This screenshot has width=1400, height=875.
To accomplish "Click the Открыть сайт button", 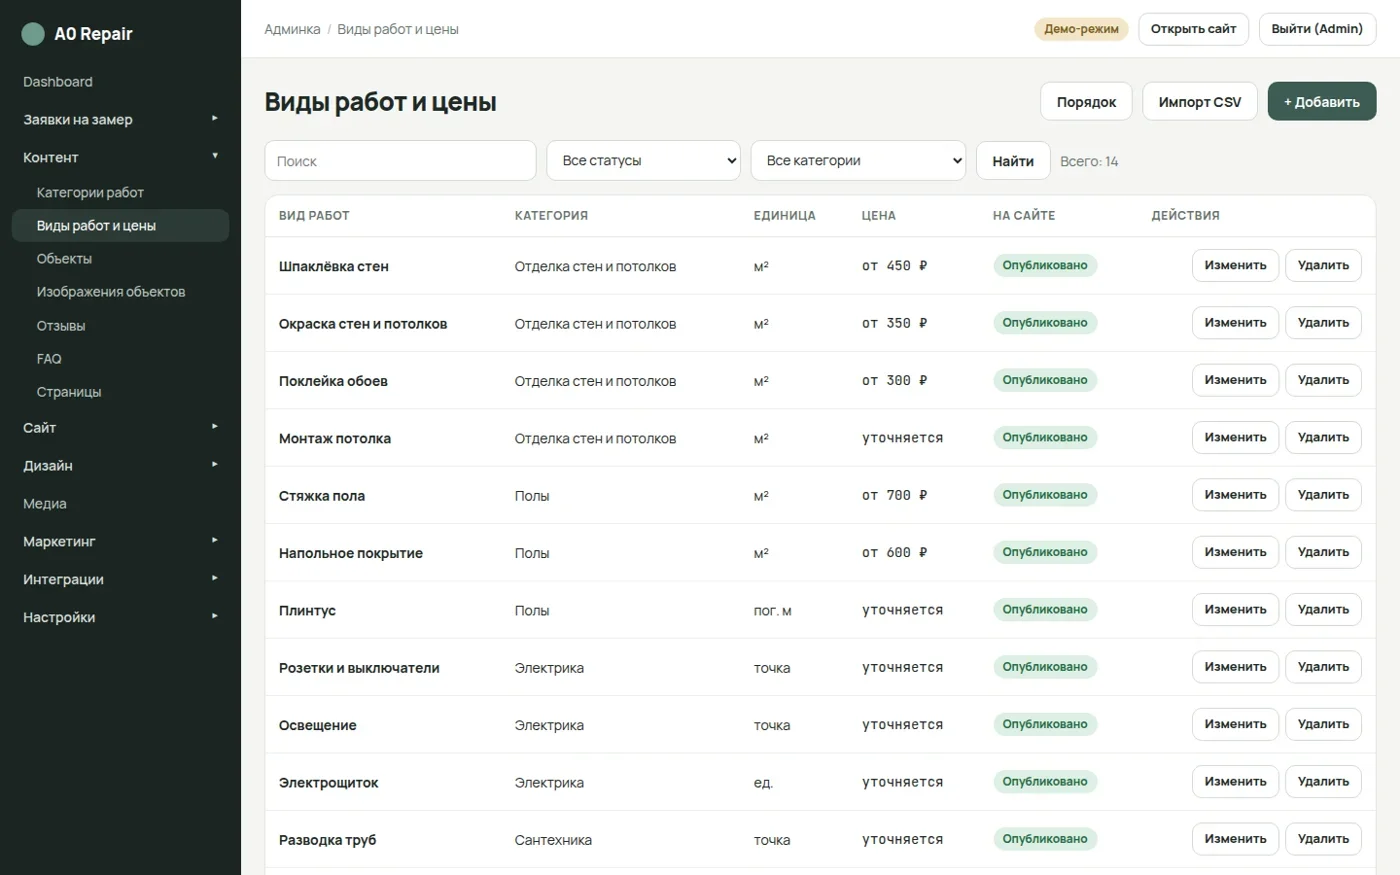I will click(1193, 29).
